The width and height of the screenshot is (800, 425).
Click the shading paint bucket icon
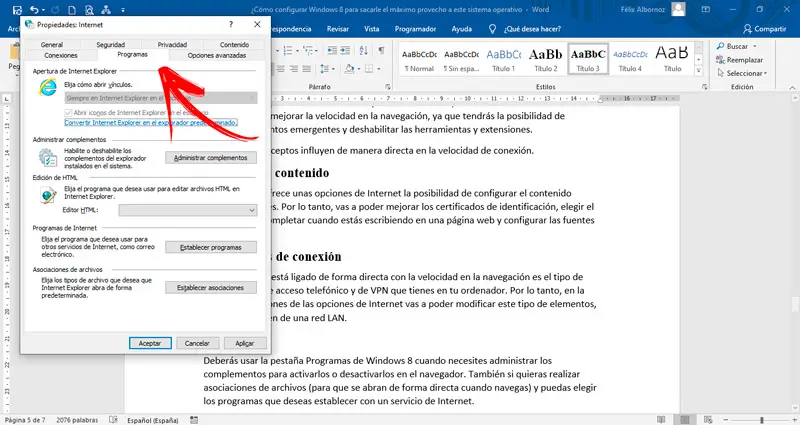pyautogui.click(x=349, y=68)
